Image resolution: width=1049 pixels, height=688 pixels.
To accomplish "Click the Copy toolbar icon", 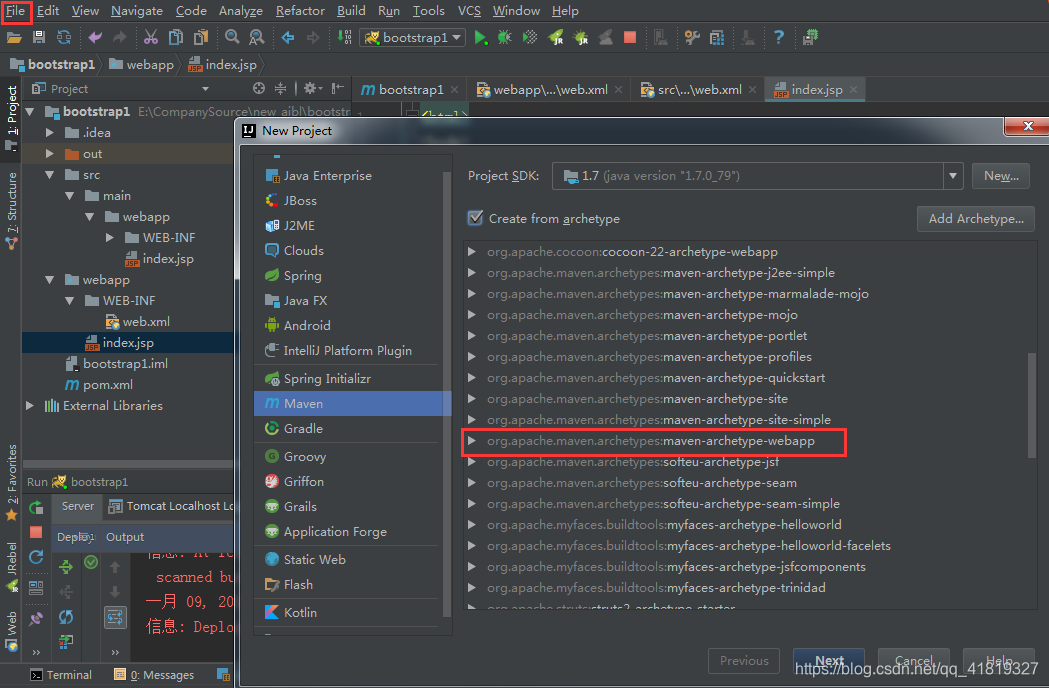I will tap(175, 37).
